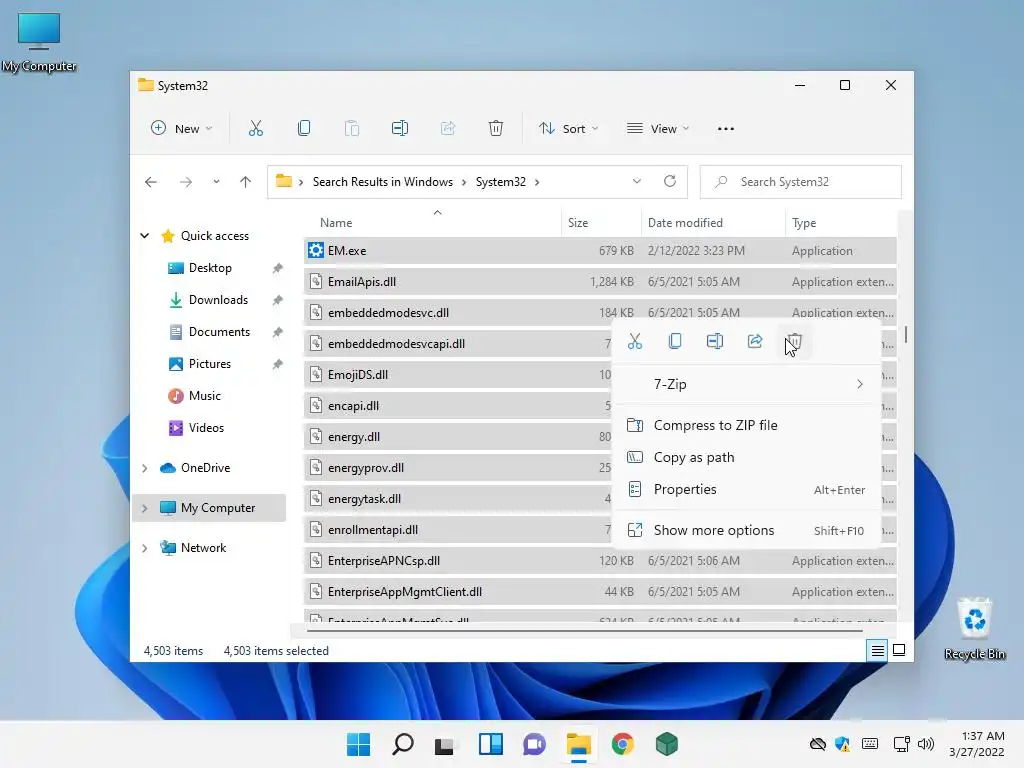Viewport: 1024px width, 768px height.
Task: Open Videos in the navigation pane
Action: [x=206, y=428]
